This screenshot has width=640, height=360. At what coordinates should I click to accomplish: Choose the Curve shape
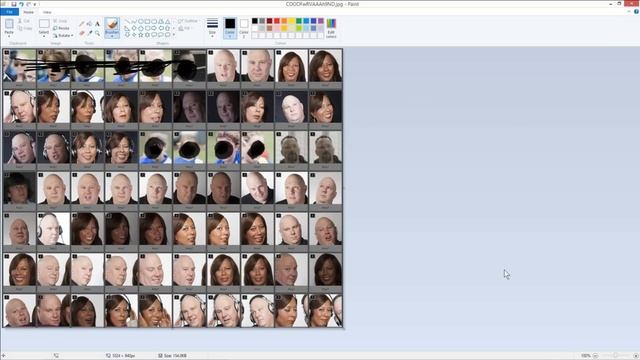click(x=134, y=21)
